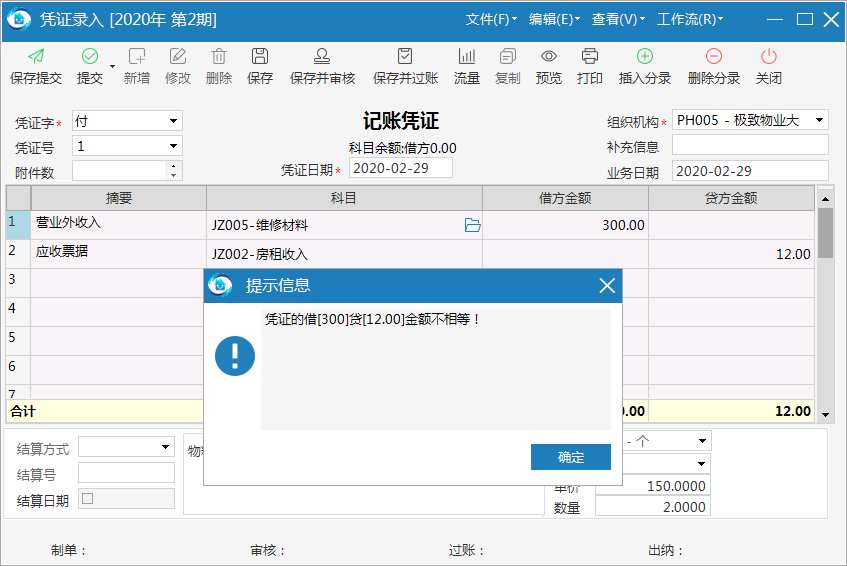Image resolution: width=847 pixels, height=566 pixels.
Task: Click 确定 in the 提示信息 dialog
Action: (570, 457)
